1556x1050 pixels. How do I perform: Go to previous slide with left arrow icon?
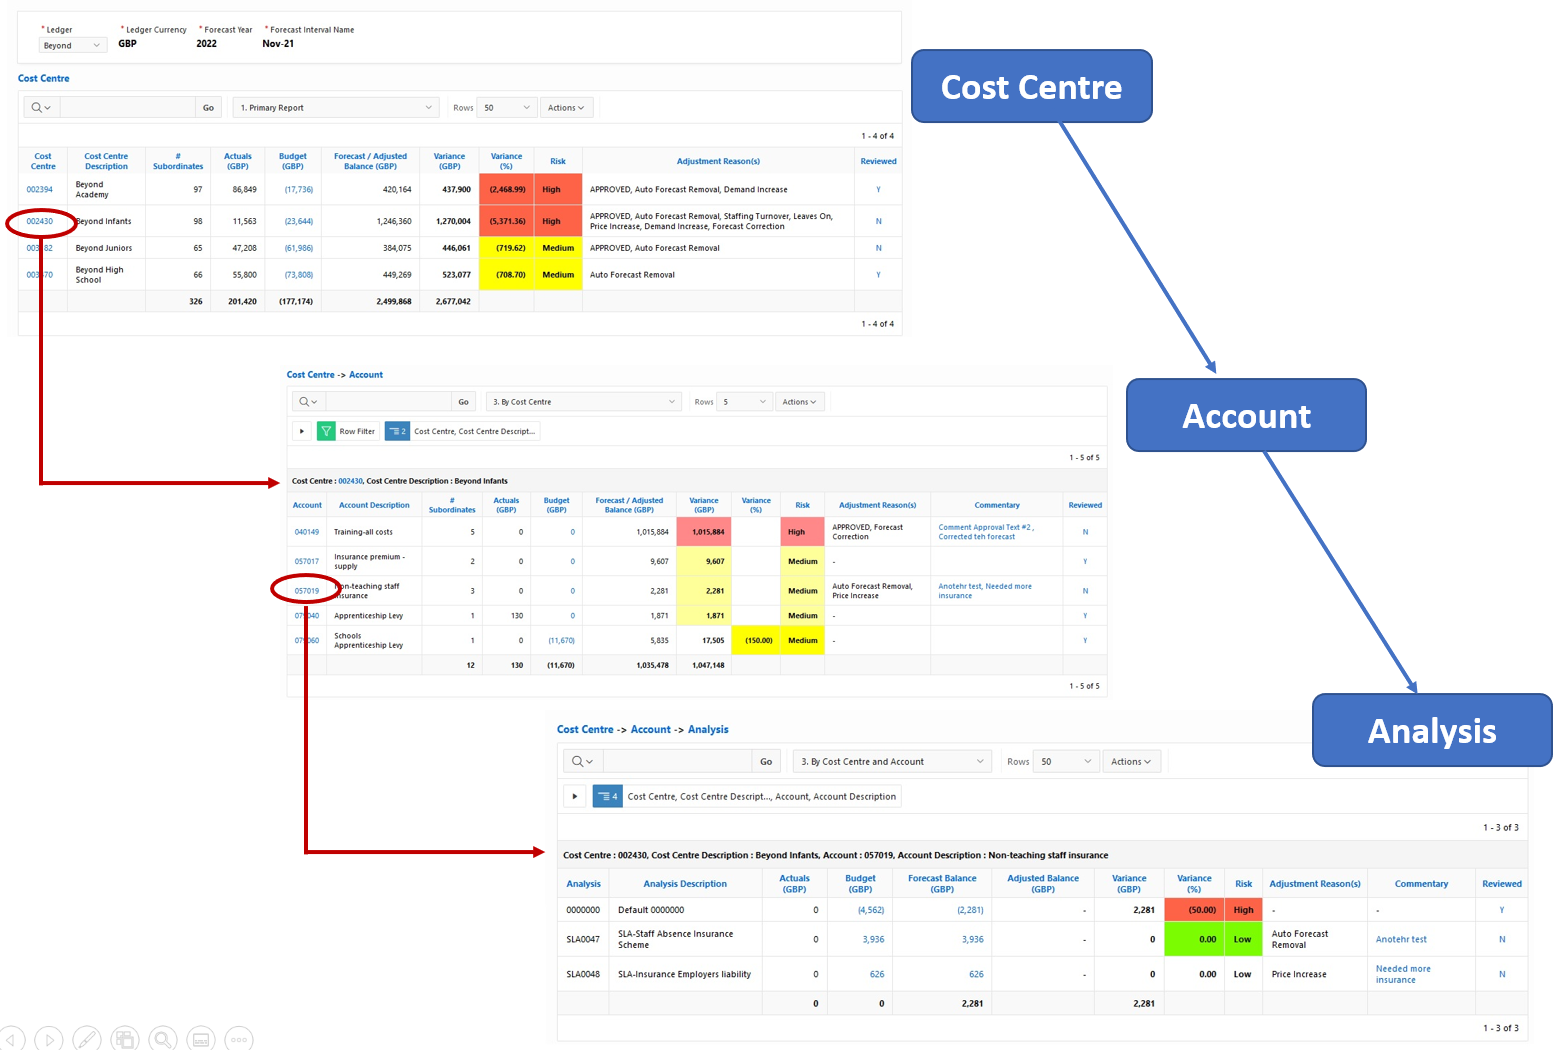click(12, 1039)
